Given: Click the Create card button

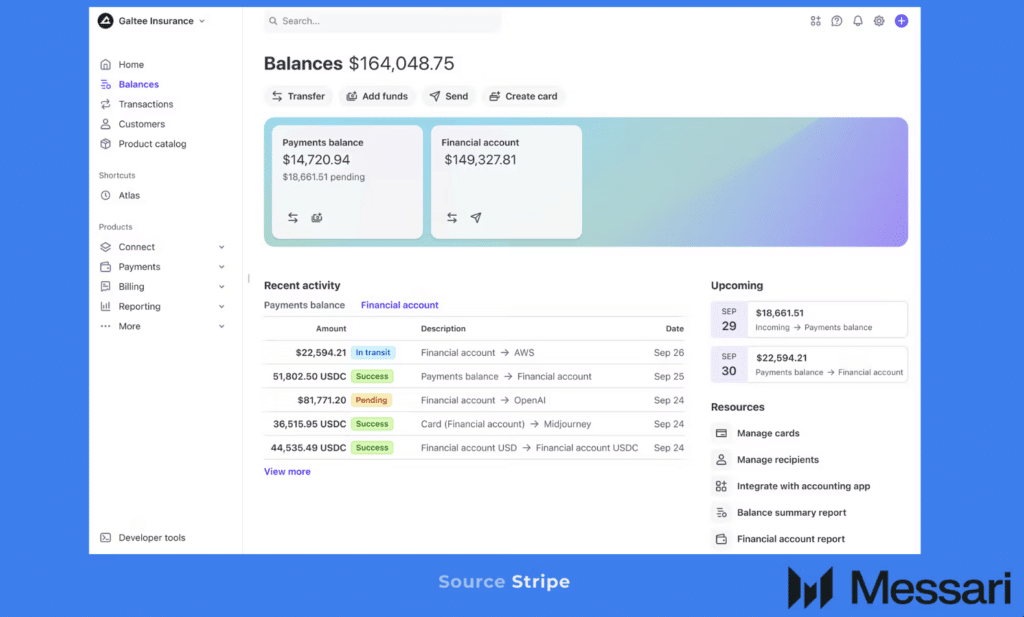Looking at the screenshot, I should (524, 96).
